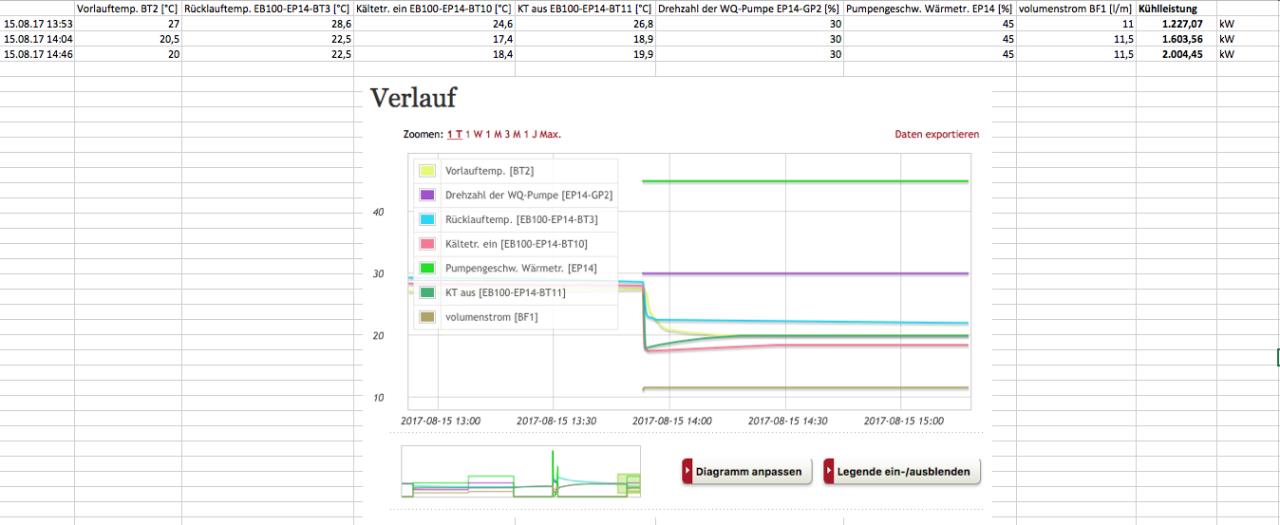The width and height of the screenshot is (1280, 525).
Task: Click the pink Kältetr. ein legend swatch
Action: pyautogui.click(x=426, y=243)
